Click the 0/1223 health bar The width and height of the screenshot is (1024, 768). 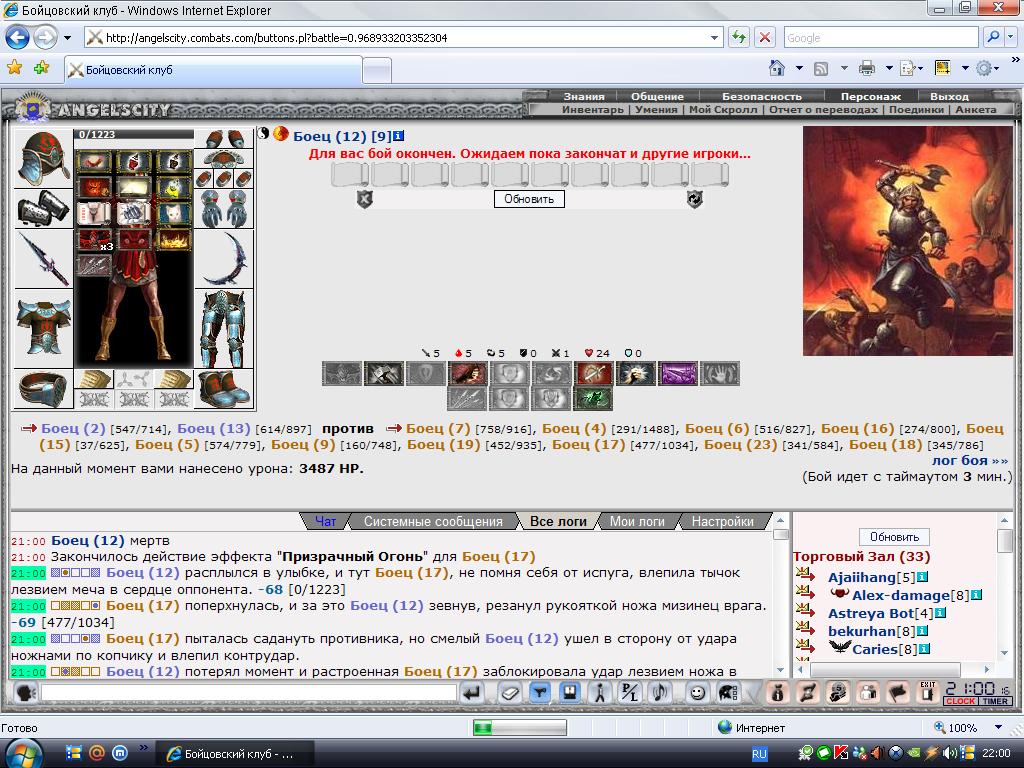pyautogui.click(x=134, y=135)
